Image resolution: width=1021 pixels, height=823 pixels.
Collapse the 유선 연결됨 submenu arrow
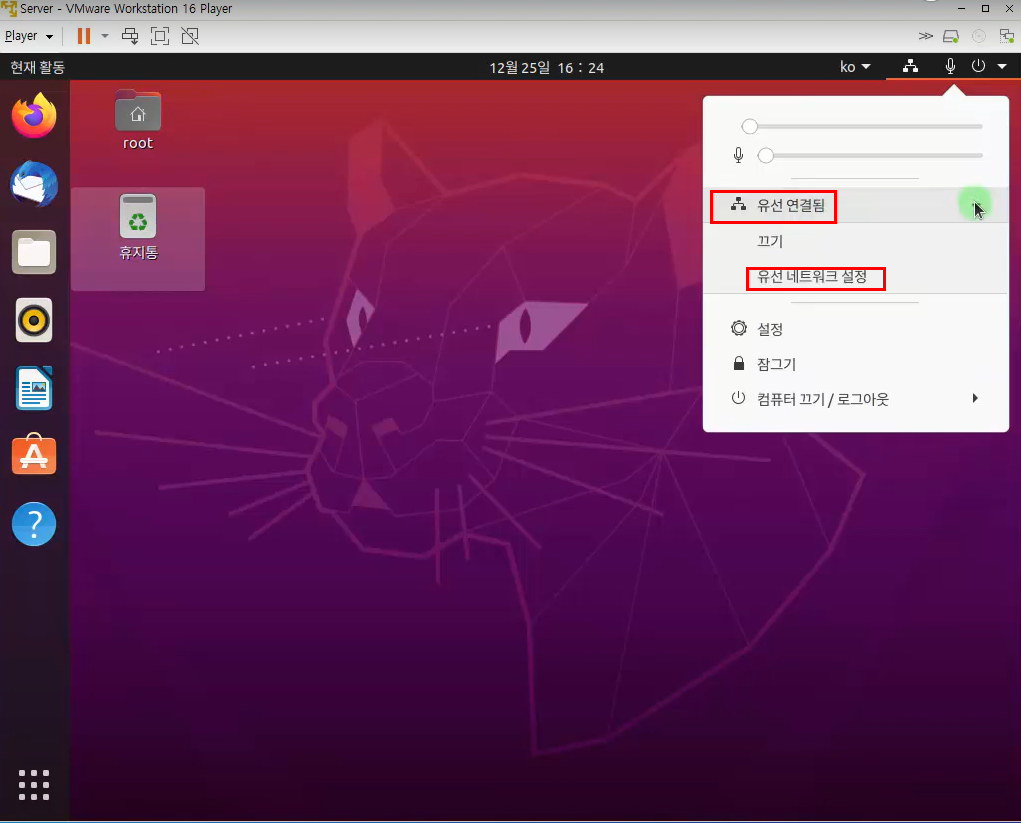point(976,206)
